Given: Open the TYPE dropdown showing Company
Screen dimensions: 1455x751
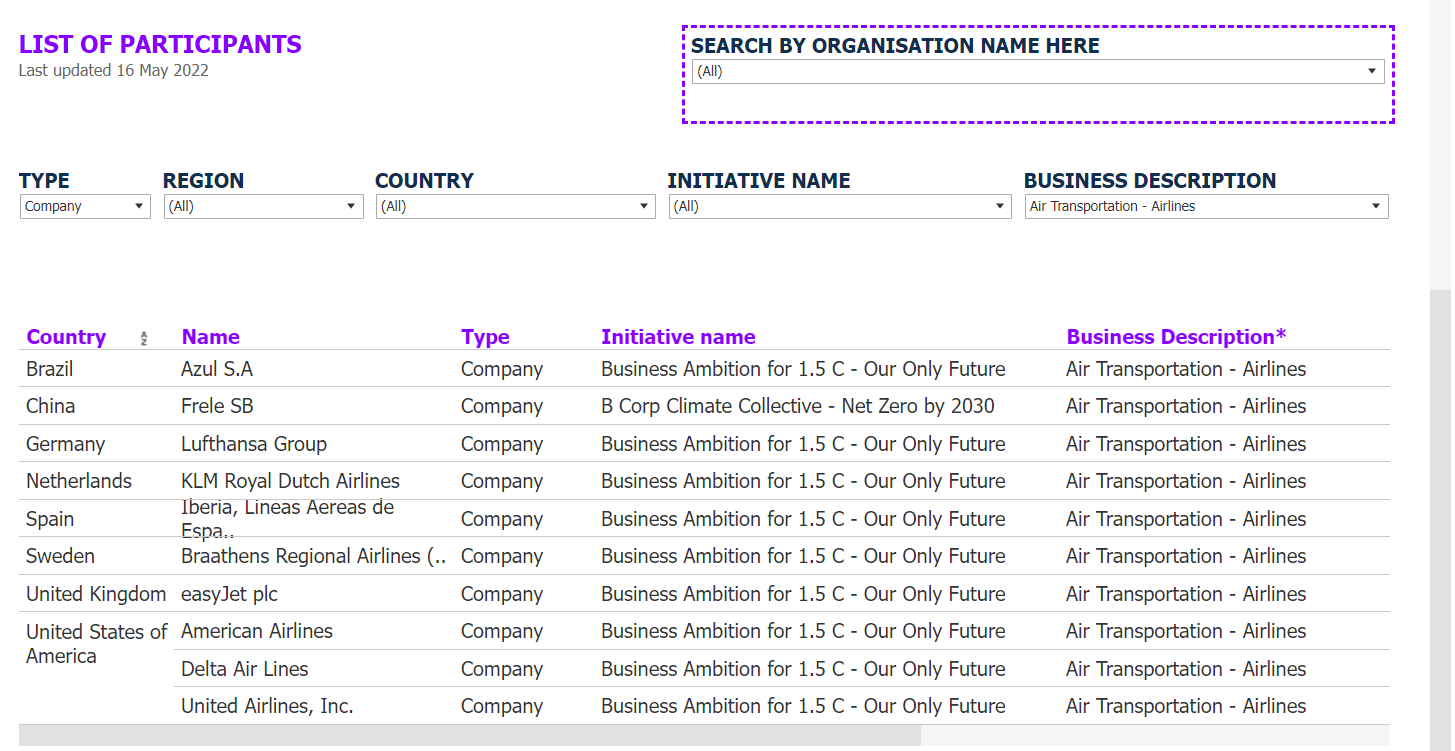Looking at the screenshot, I should pyautogui.click(x=85, y=206).
